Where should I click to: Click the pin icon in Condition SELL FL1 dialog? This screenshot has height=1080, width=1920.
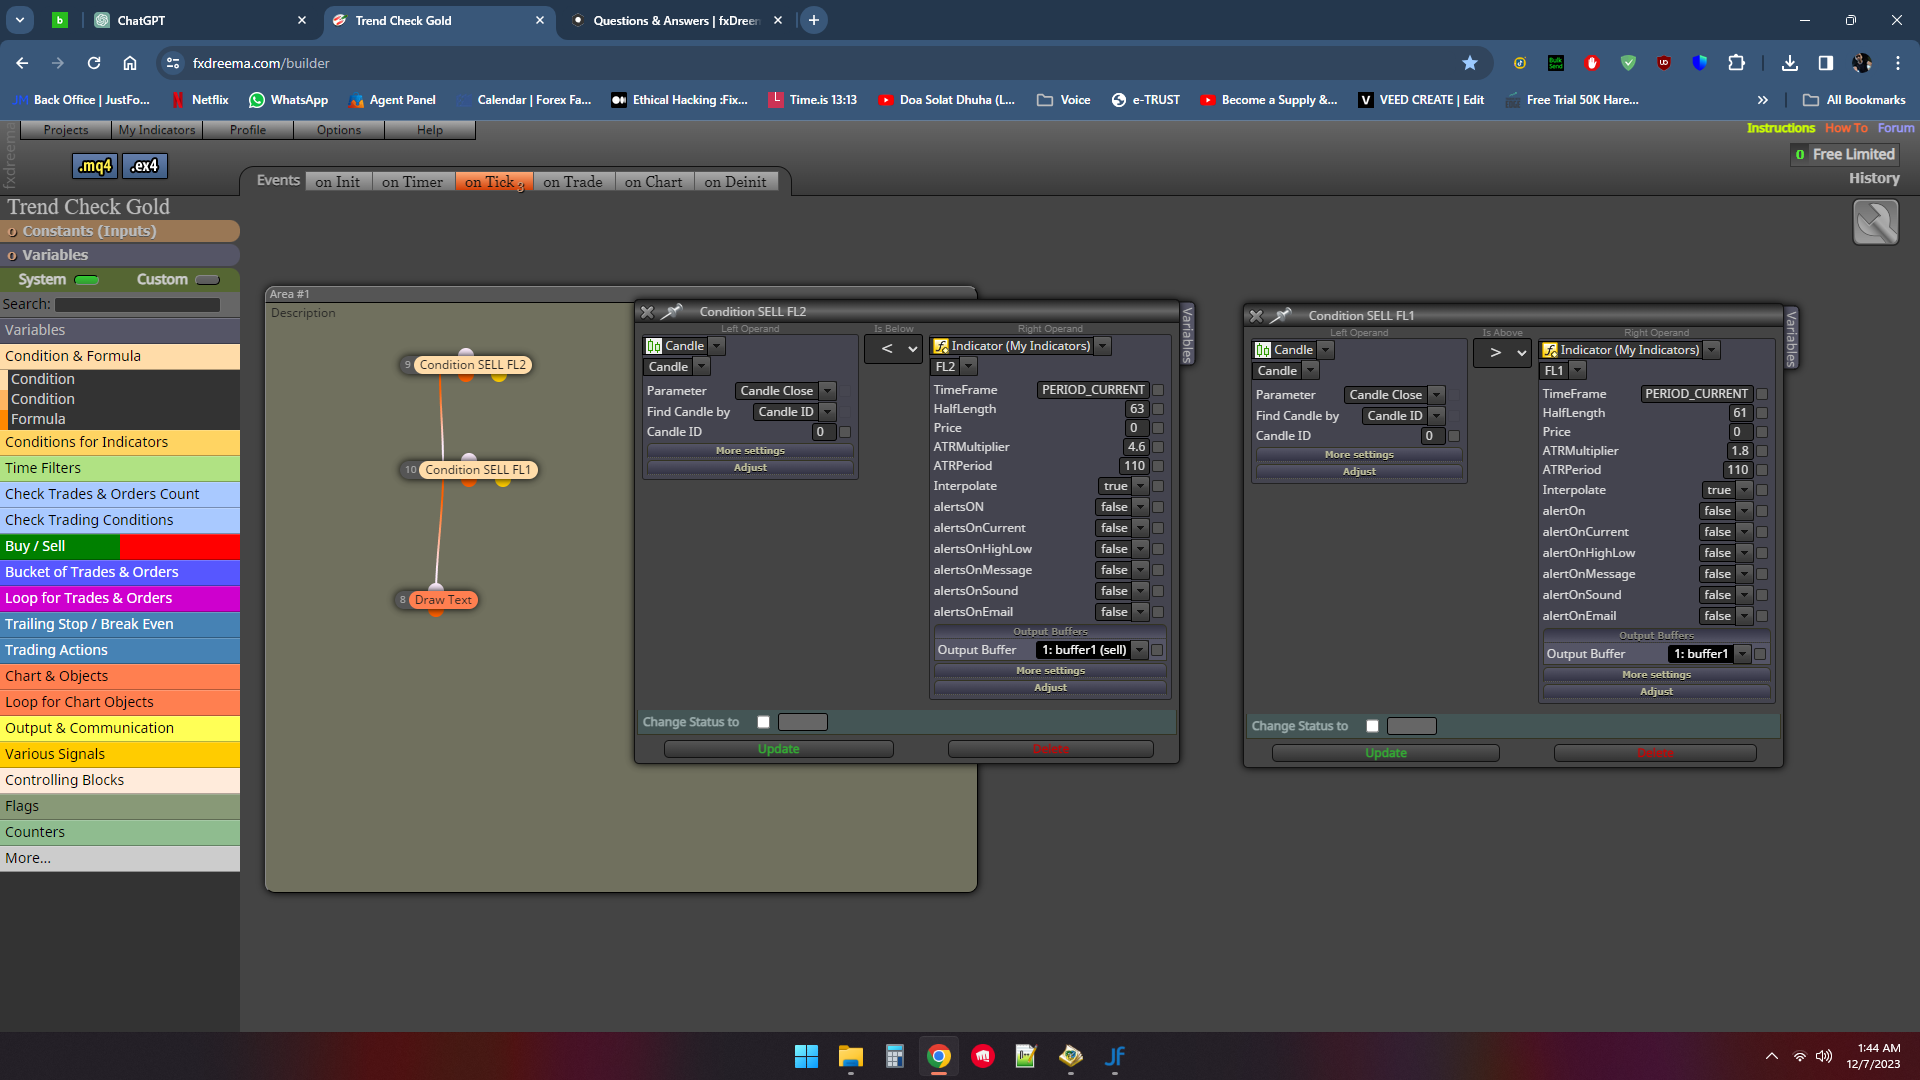[1281, 316]
